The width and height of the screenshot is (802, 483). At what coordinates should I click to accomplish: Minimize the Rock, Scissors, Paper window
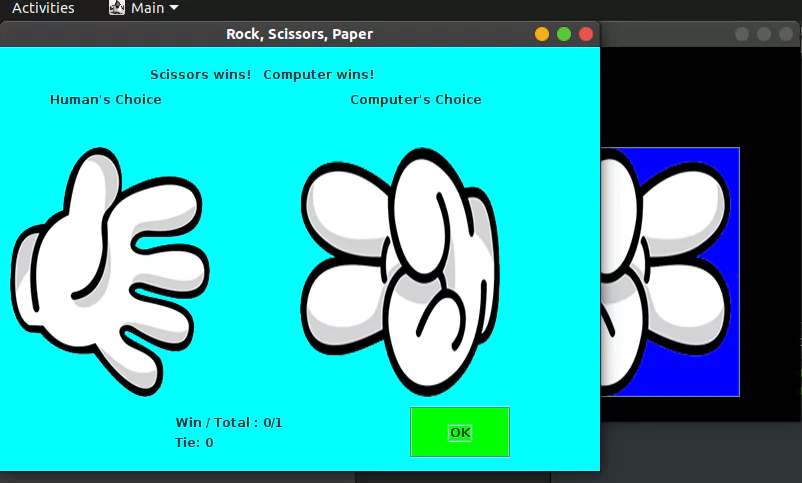point(542,34)
